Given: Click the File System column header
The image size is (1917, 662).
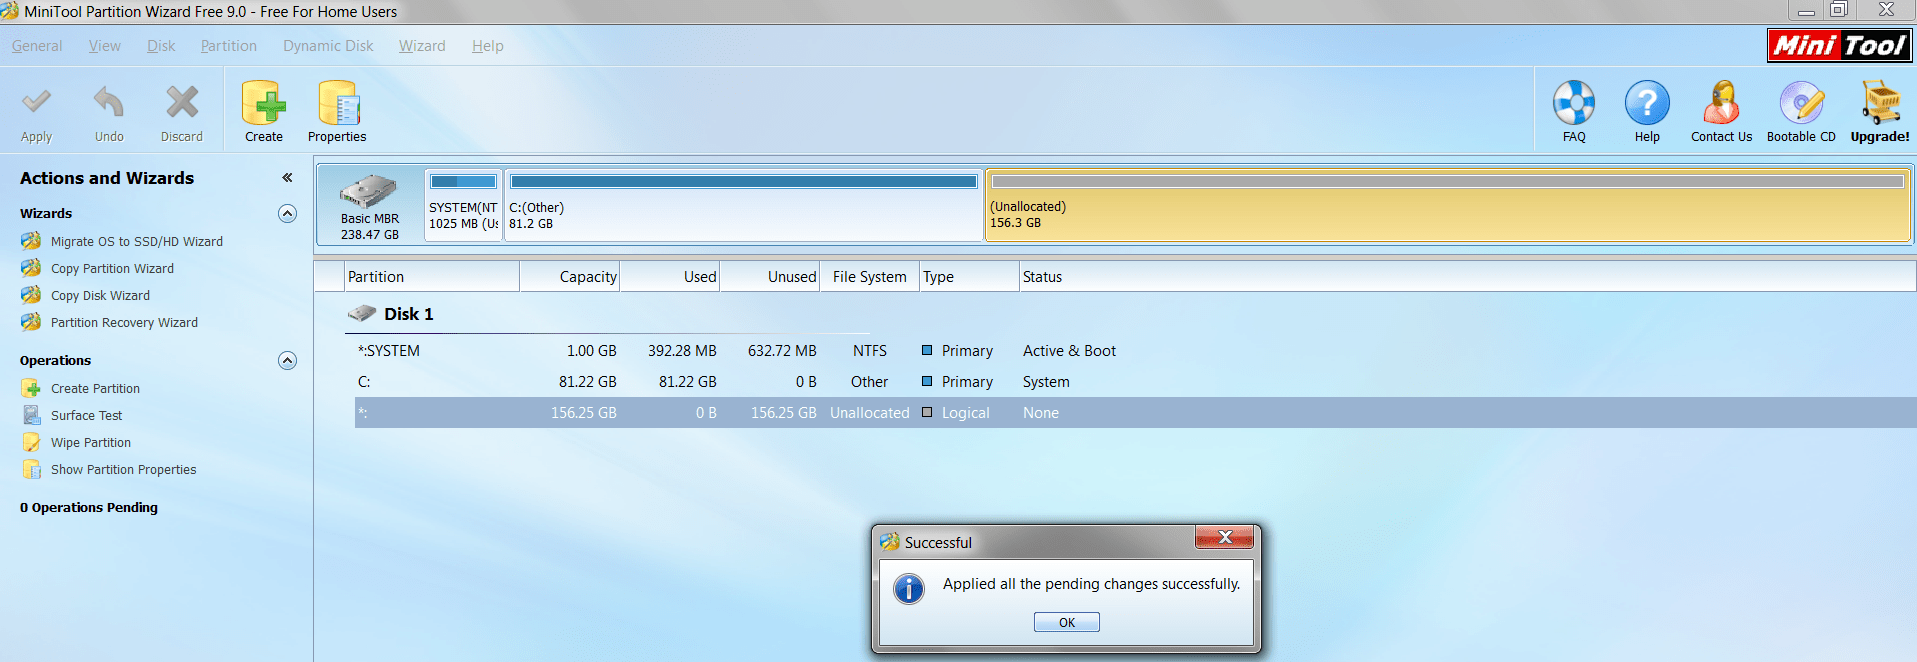Looking at the screenshot, I should (x=870, y=277).
